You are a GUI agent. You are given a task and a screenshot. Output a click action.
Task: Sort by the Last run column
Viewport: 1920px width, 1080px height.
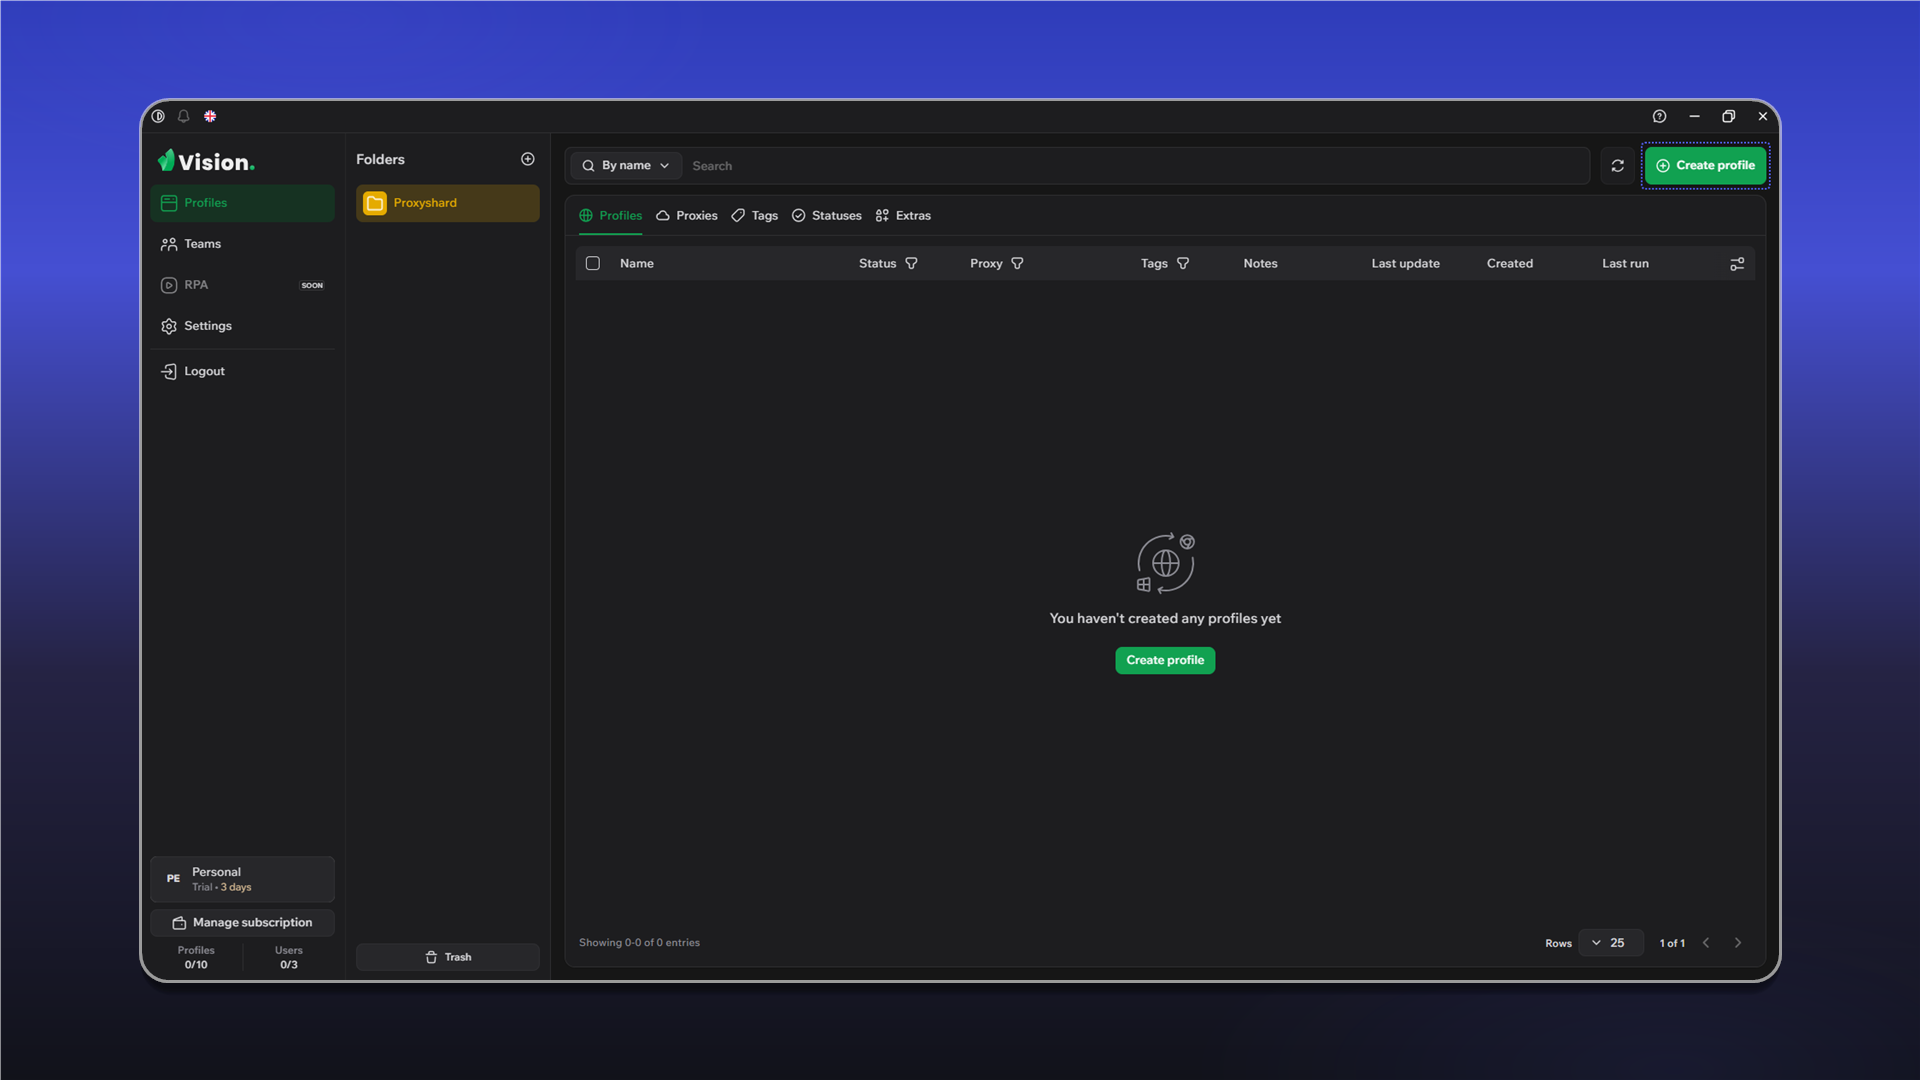pyautogui.click(x=1625, y=264)
